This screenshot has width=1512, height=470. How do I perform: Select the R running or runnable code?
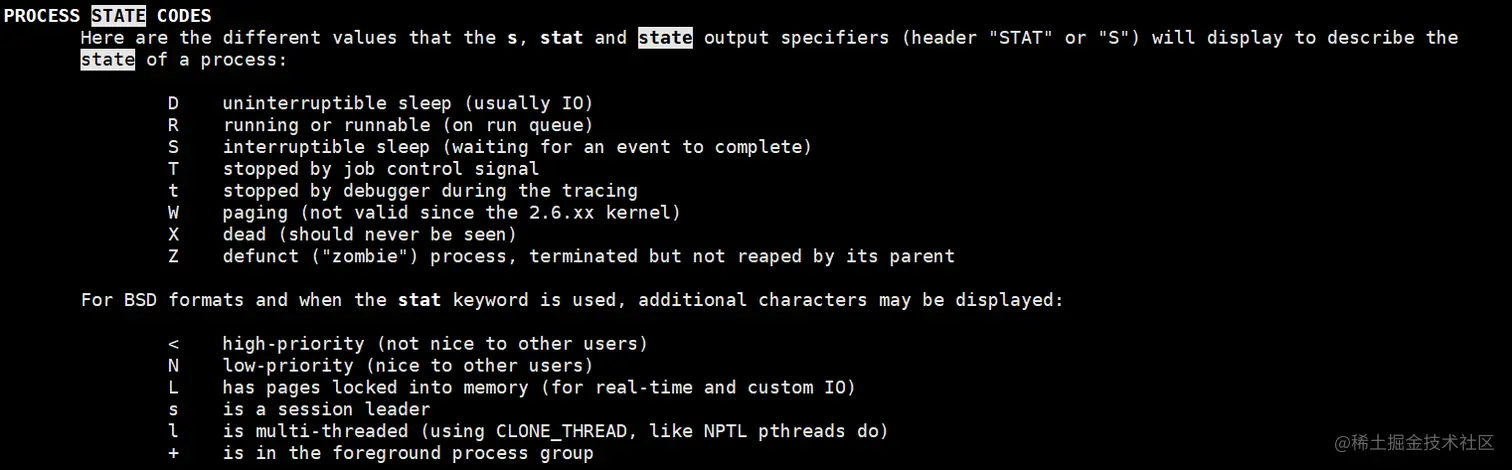coord(174,125)
